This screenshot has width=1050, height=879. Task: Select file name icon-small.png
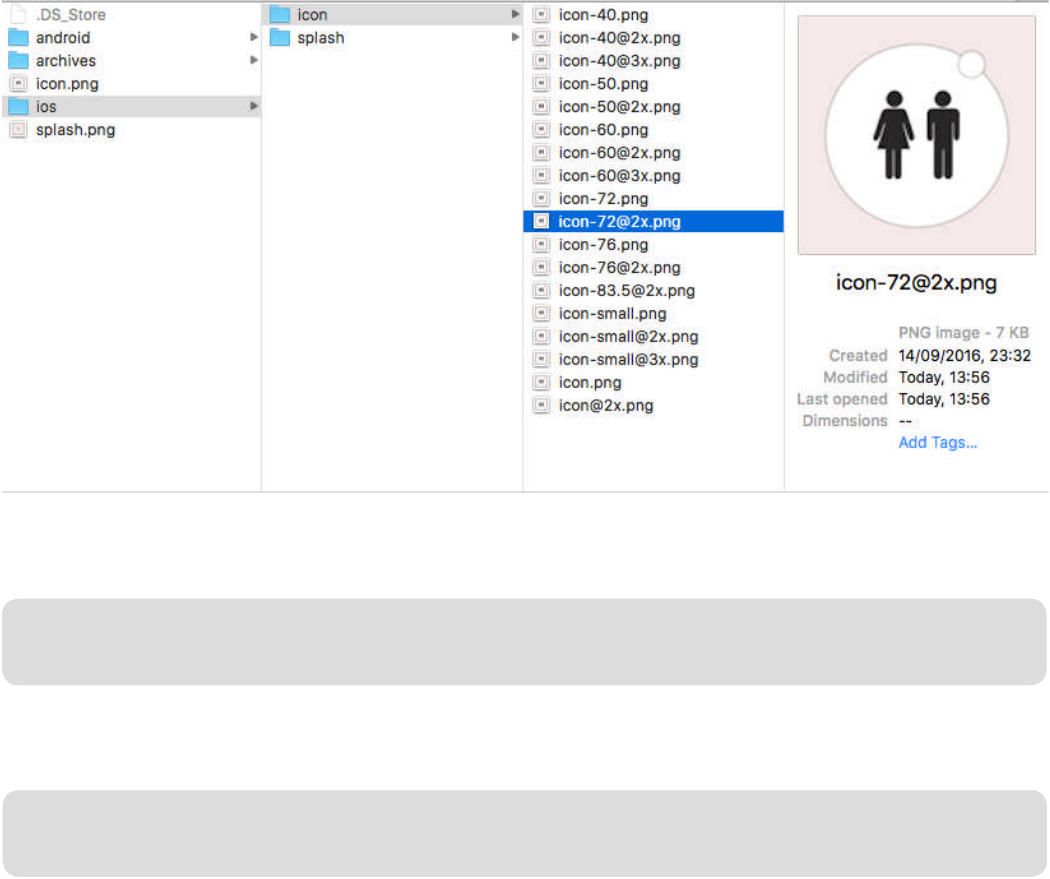coord(612,313)
